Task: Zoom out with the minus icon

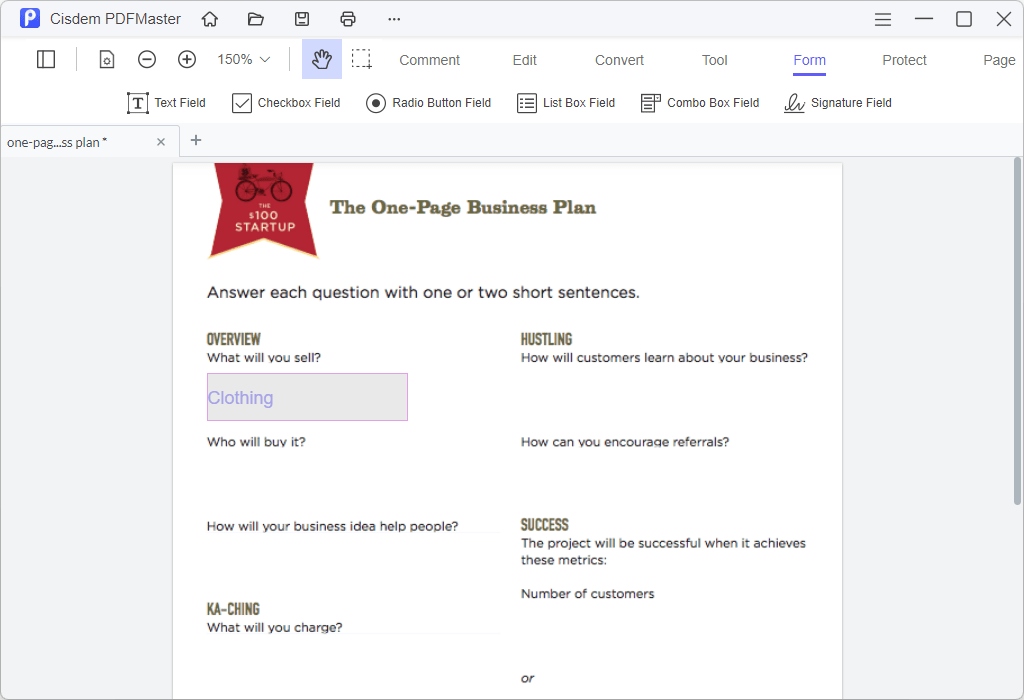Action: [147, 59]
